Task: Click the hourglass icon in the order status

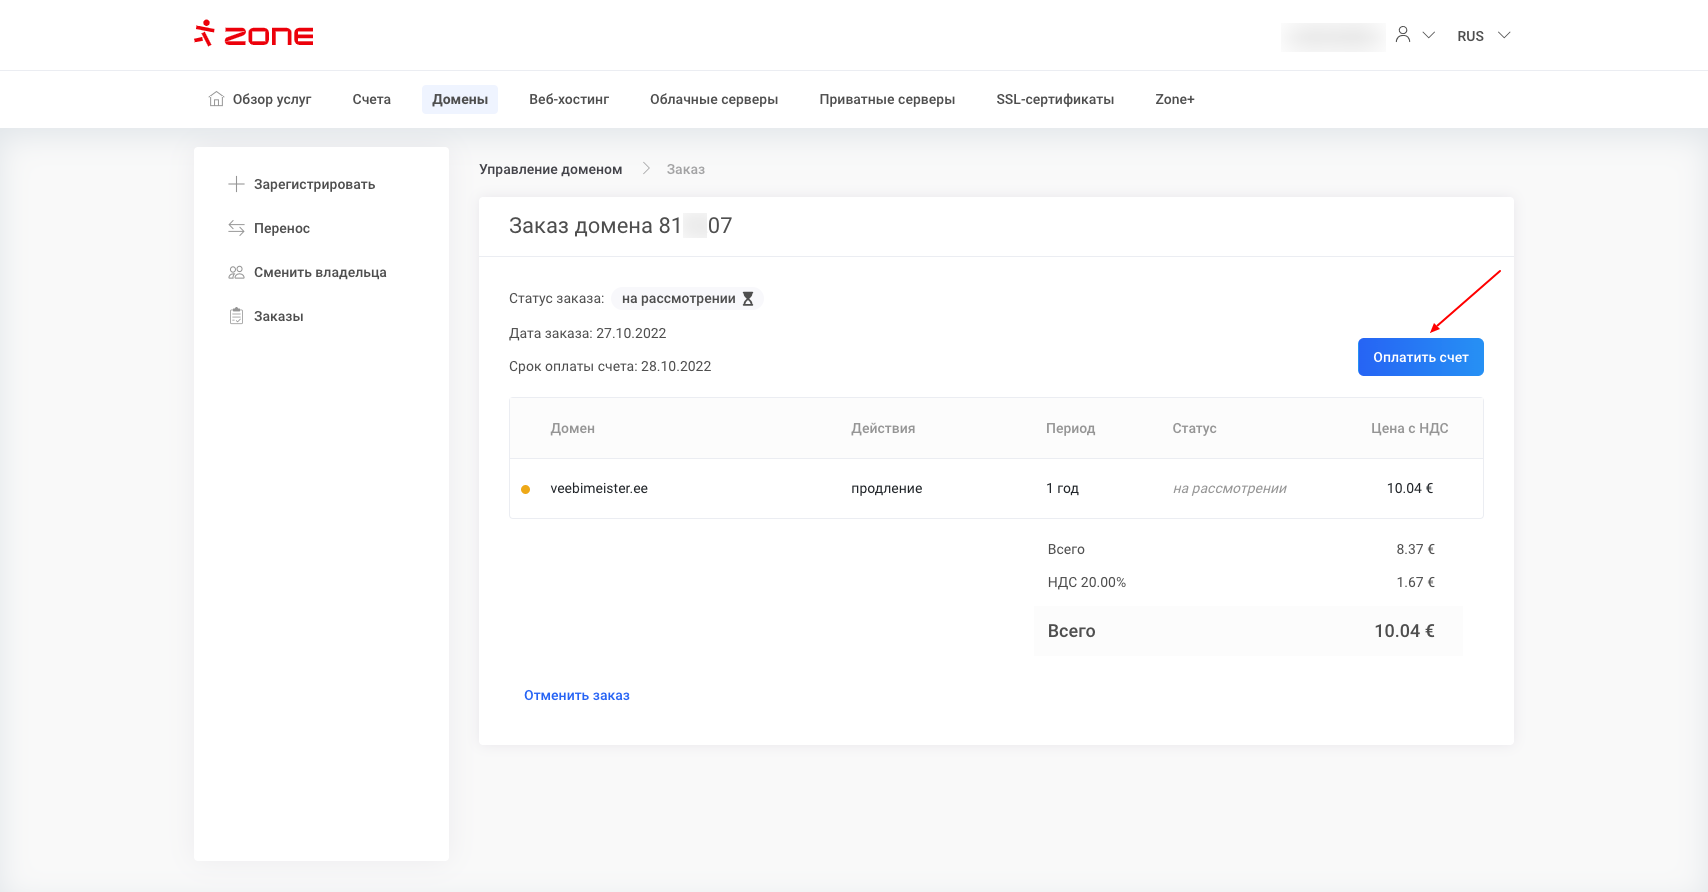Action: coord(748,299)
